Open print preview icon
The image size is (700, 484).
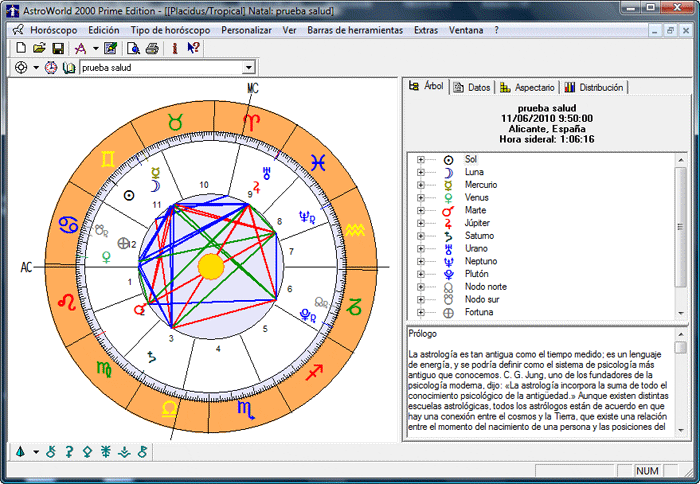(133, 48)
